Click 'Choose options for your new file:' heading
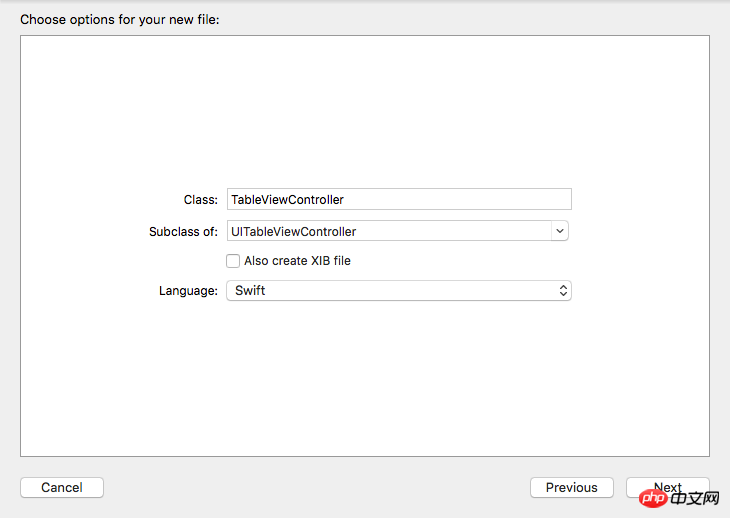Screen dimensions: 730x518 (x=120, y=20)
